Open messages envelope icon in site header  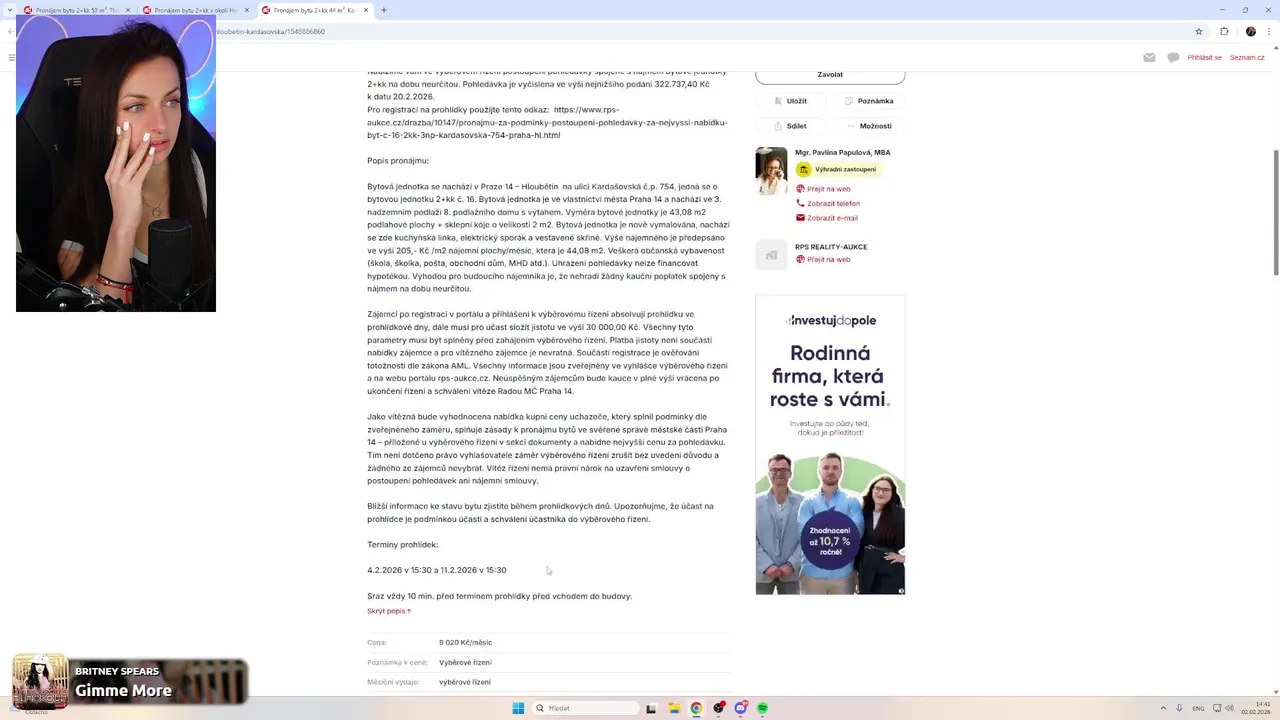(x=1150, y=58)
